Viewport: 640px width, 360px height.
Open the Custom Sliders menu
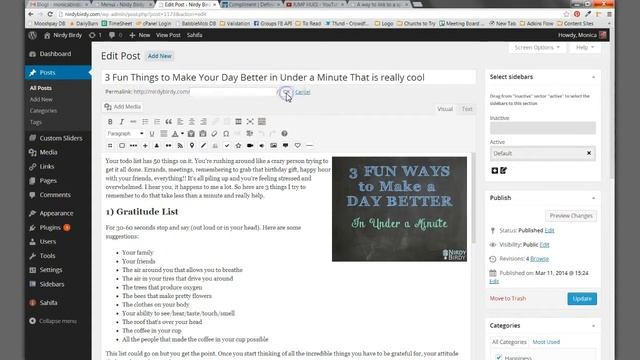click(61, 138)
